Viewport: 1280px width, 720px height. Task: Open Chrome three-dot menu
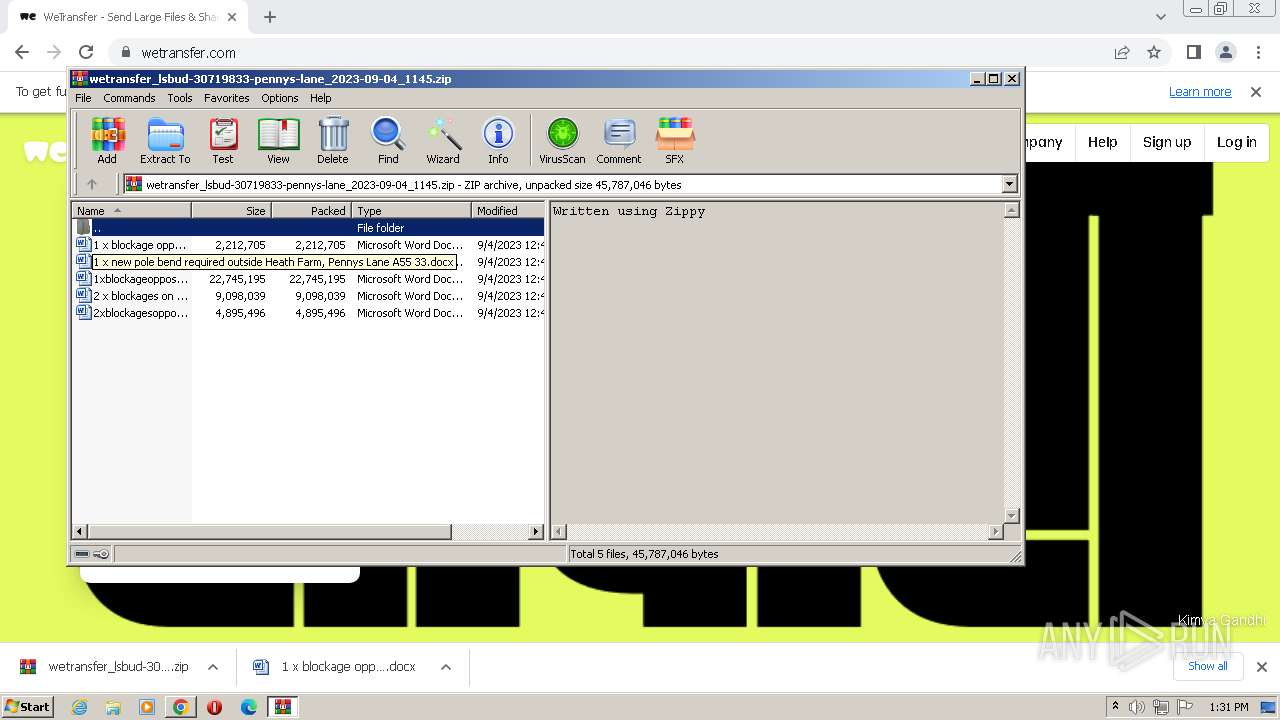pyautogui.click(x=1257, y=52)
